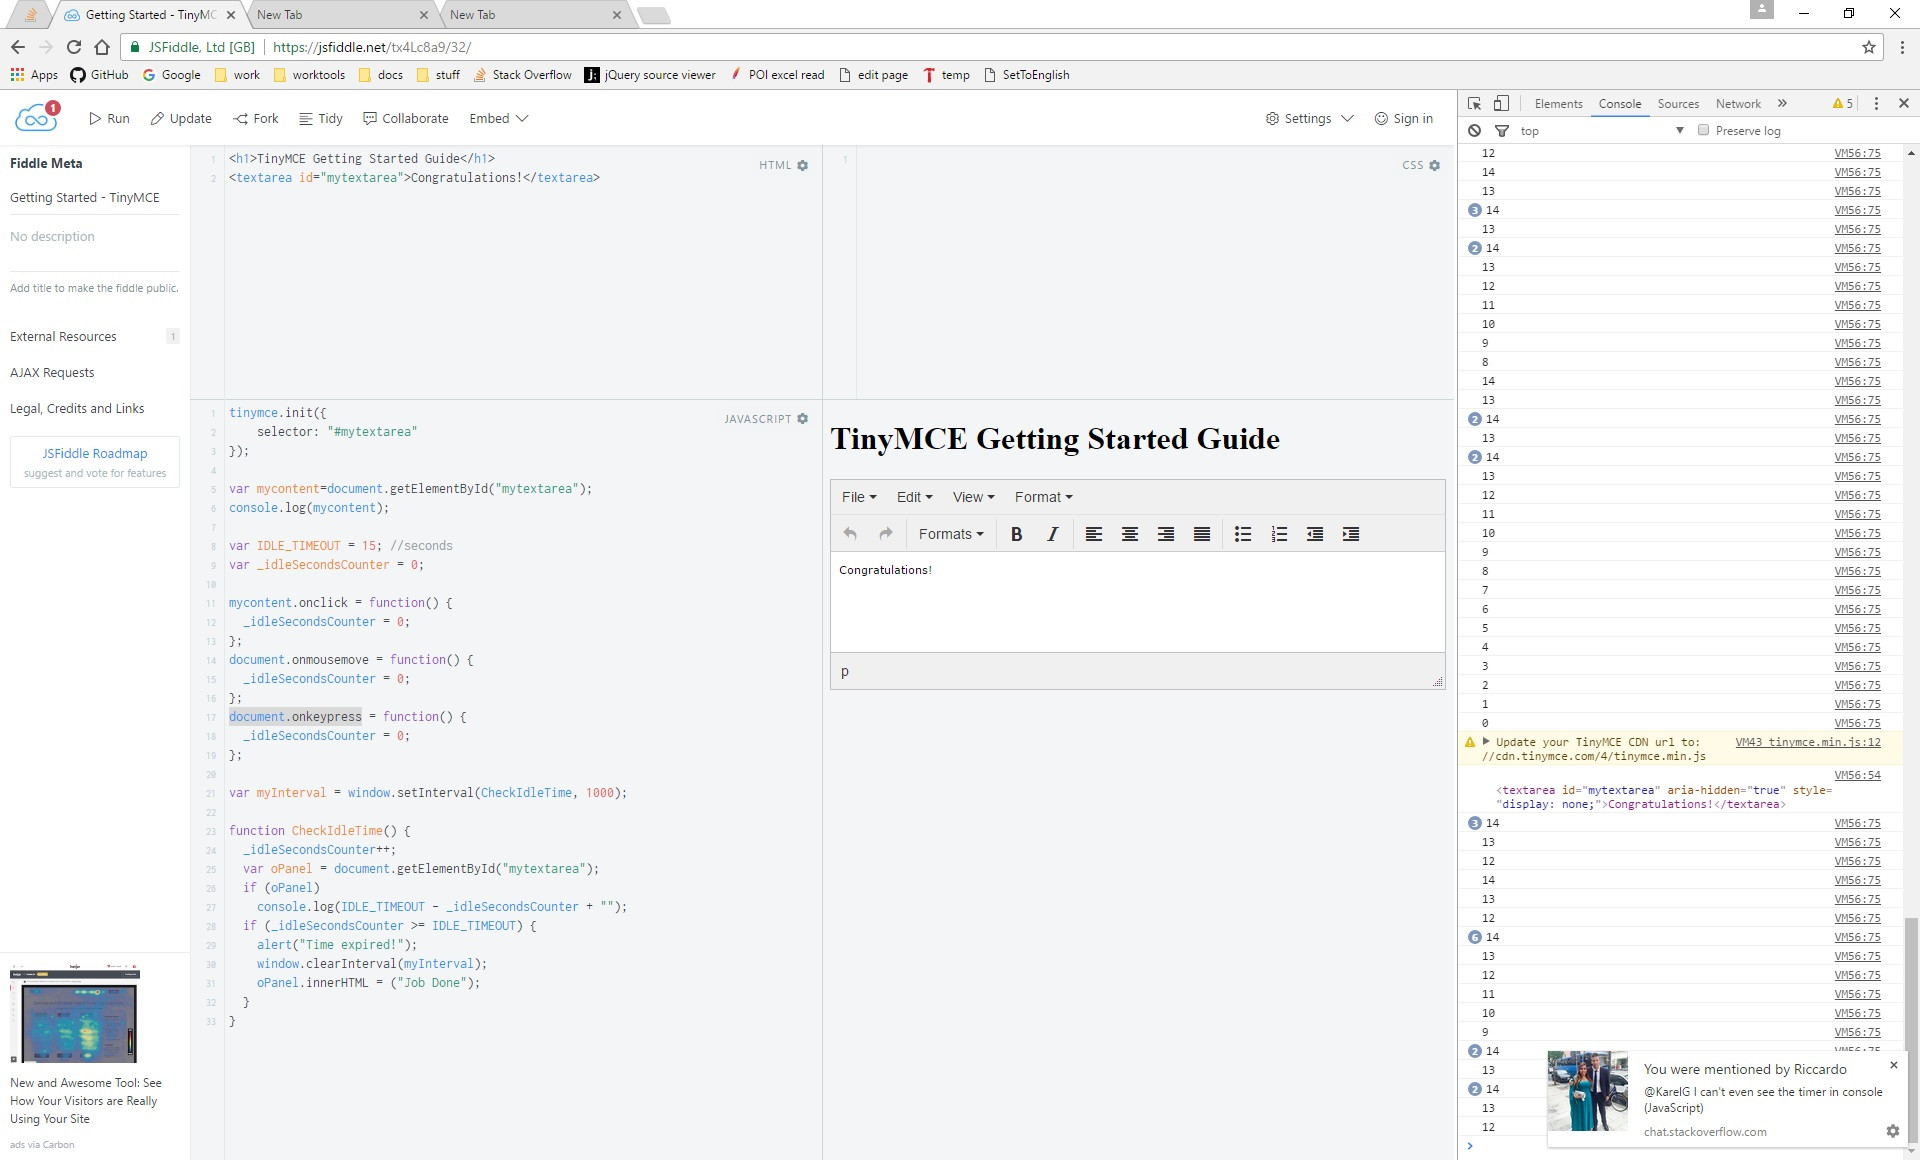Click the undo arrow in TinyMCE
This screenshot has height=1160, width=1920.
click(850, 534)
